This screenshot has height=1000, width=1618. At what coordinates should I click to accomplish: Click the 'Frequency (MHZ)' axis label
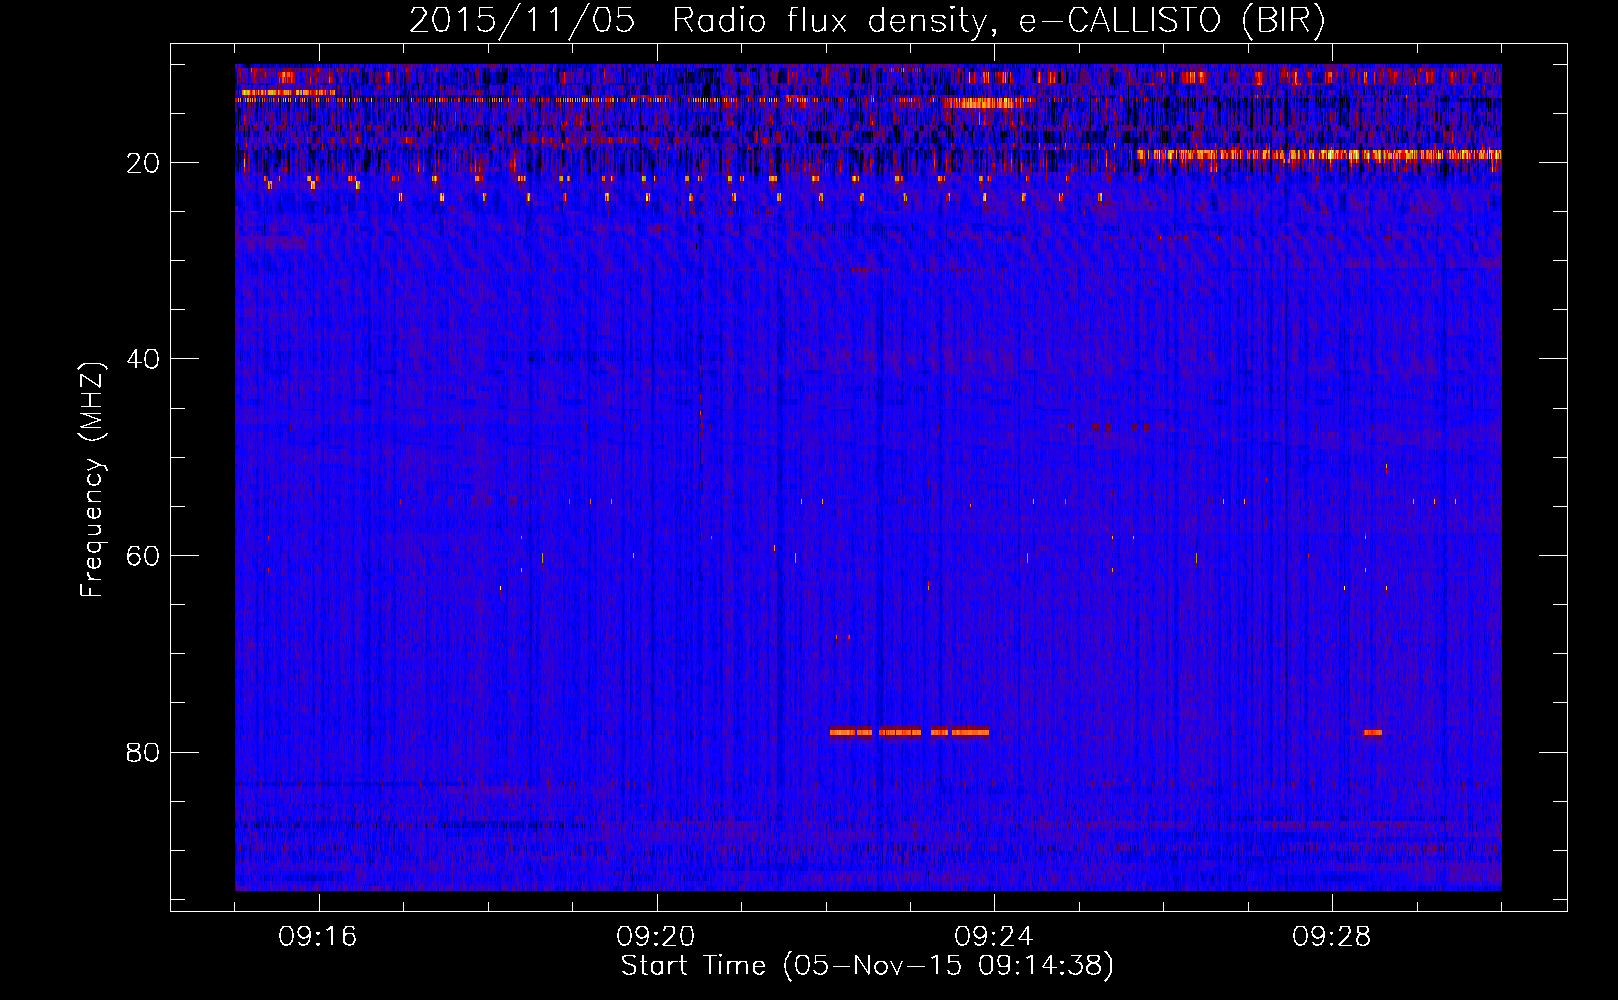92,480
